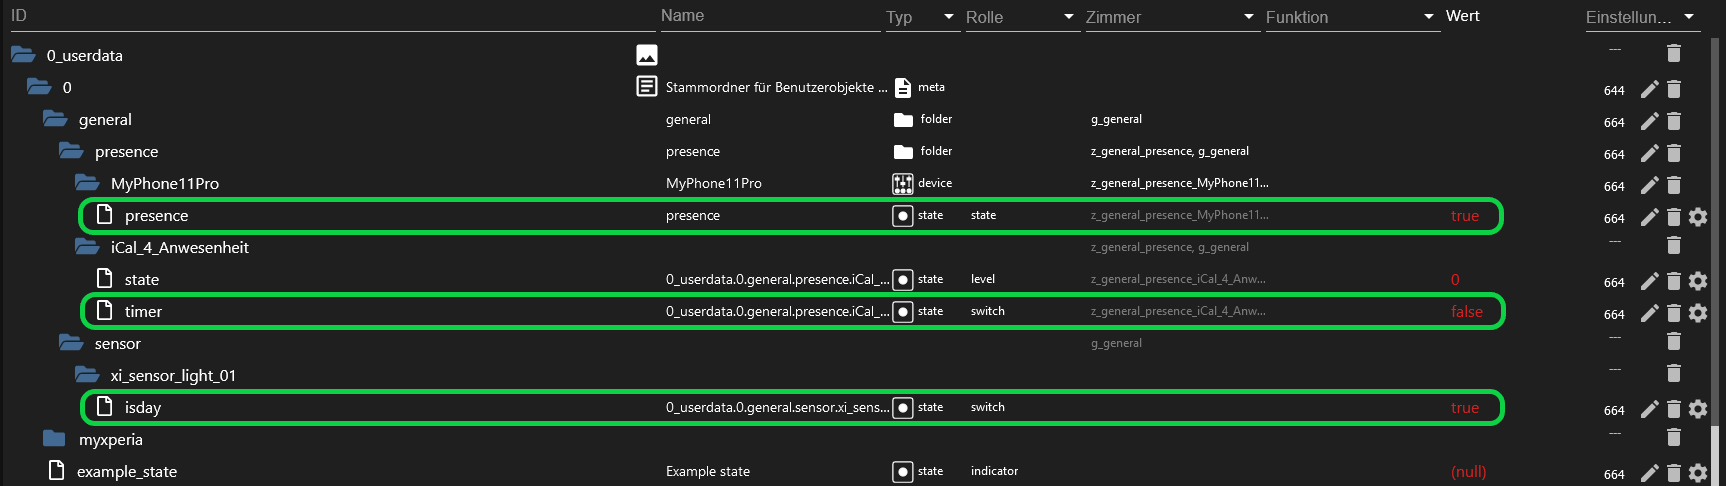Delete the 0_userdata root entry
Viewport: 1726px width, 486px height.
click(x=1674, y=53)
